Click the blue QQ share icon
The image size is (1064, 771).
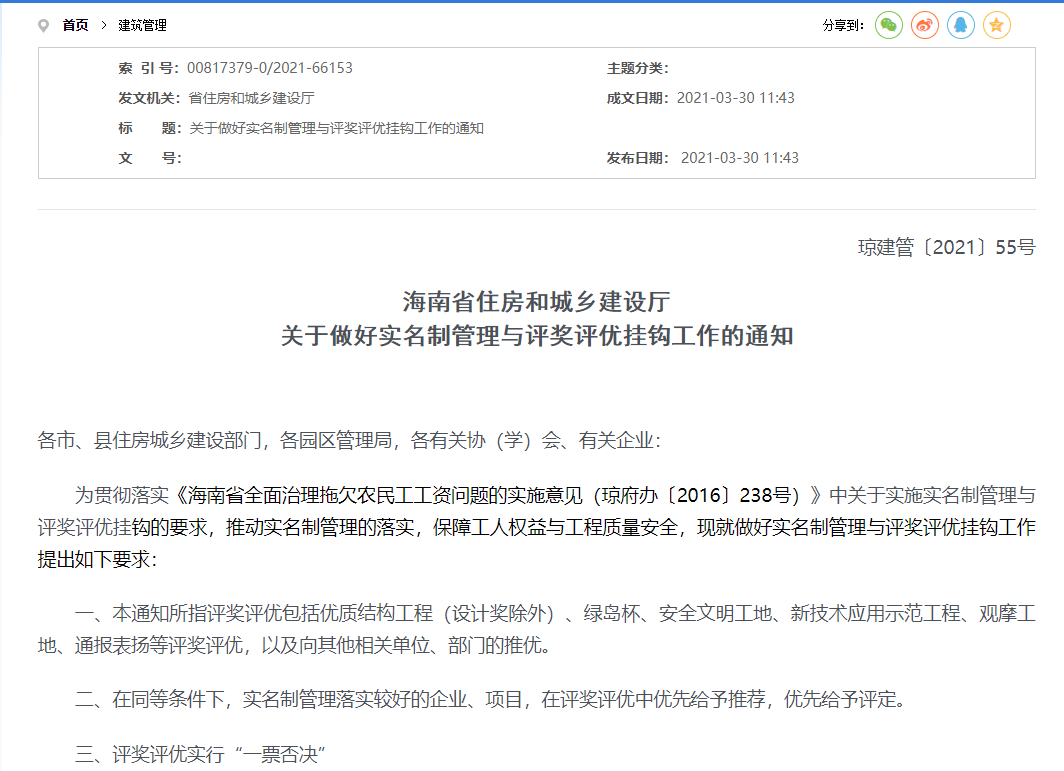[x=960, y=26]
